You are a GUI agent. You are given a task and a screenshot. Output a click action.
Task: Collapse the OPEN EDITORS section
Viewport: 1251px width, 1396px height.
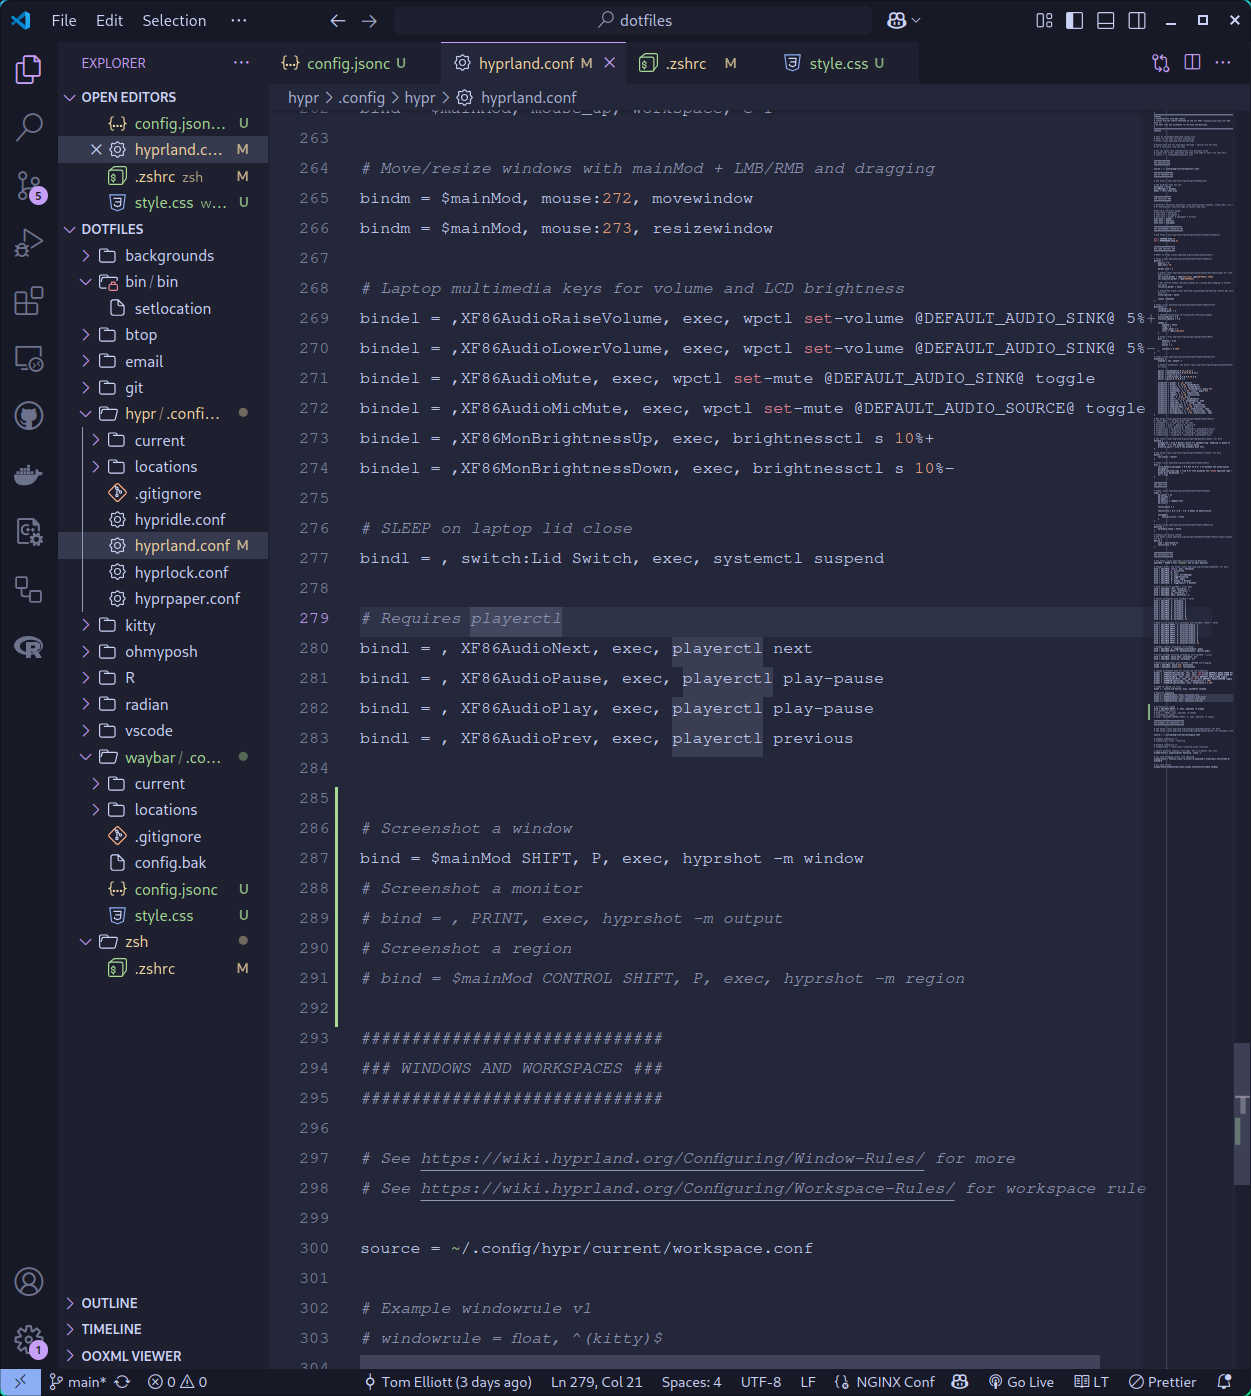(x=128, y=97)
